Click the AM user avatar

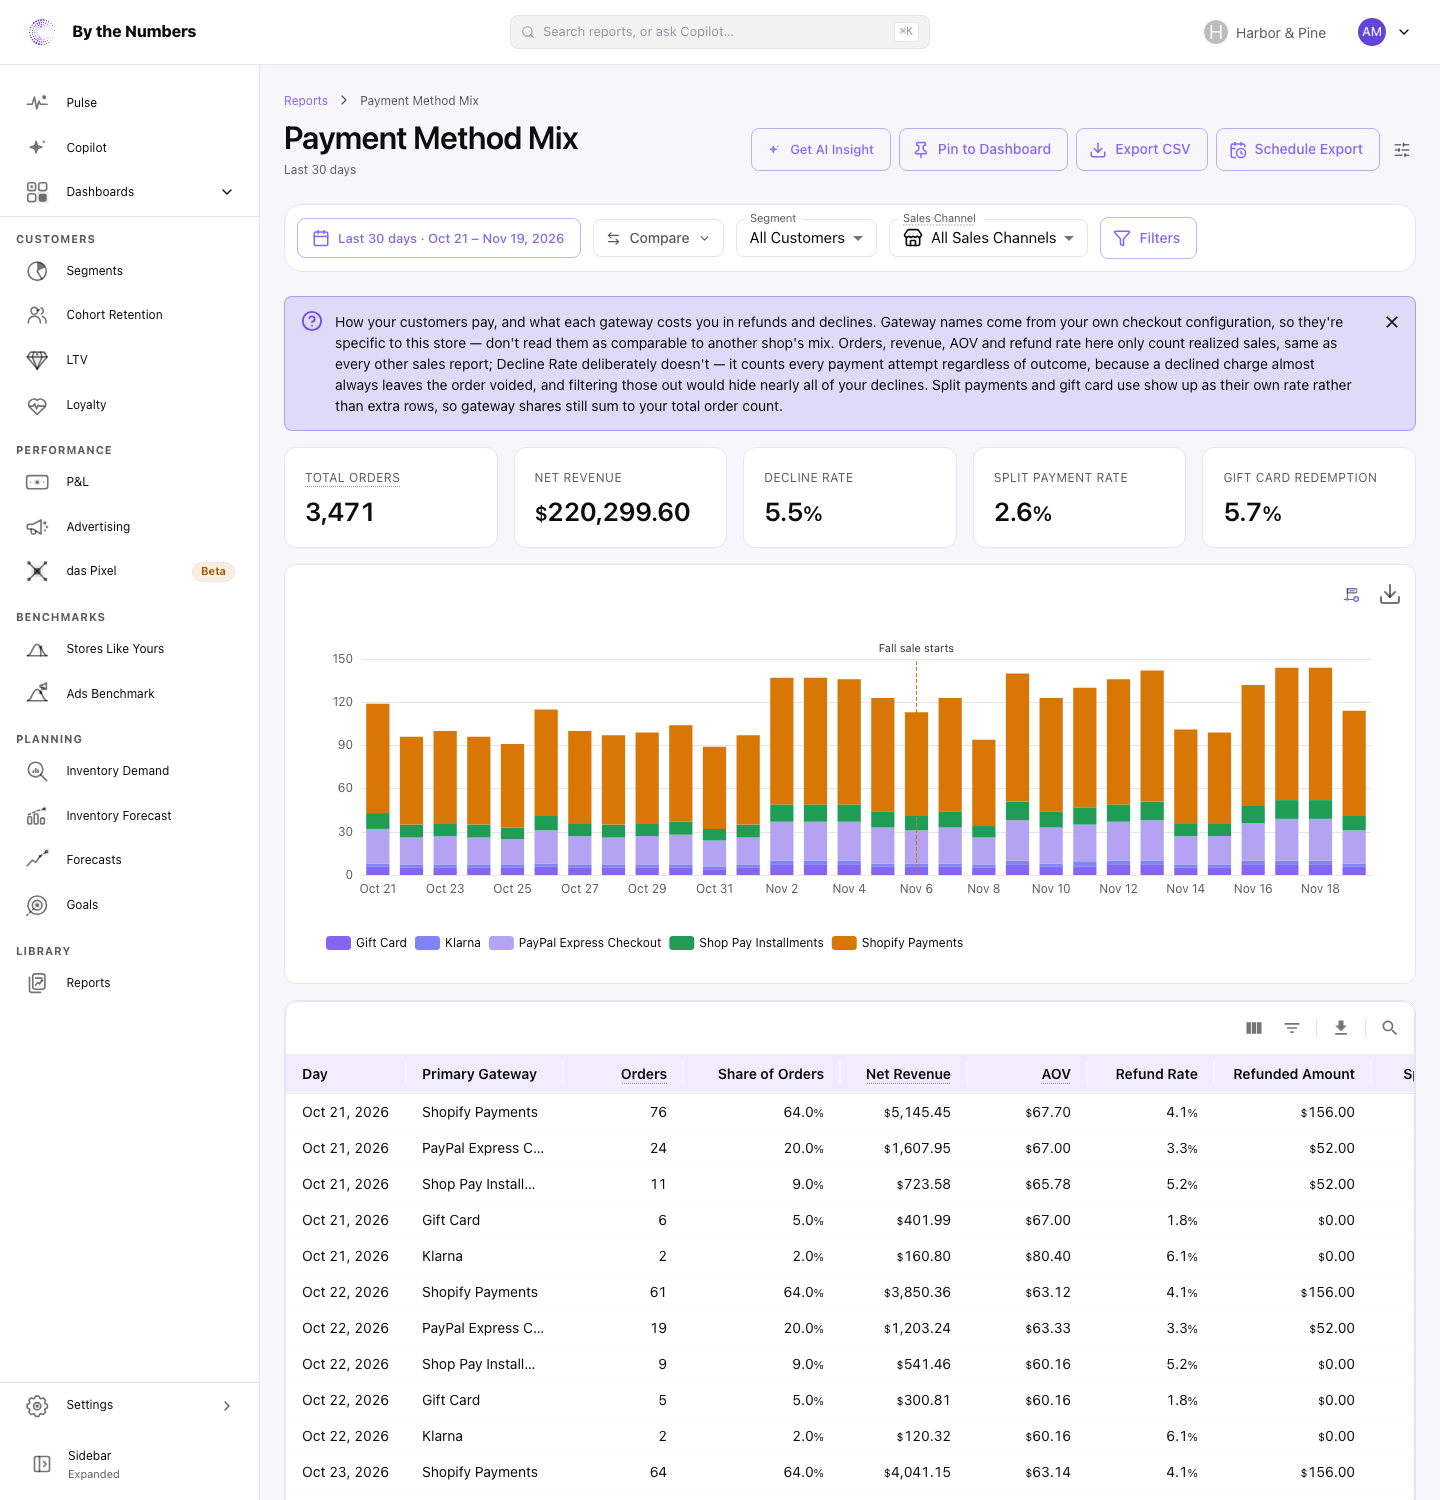click(x=1372, y=32)
